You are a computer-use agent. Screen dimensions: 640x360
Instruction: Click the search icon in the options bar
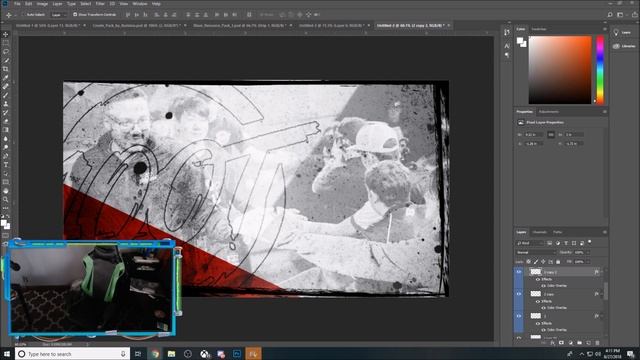pyautogui.click(x=610, y=15)
